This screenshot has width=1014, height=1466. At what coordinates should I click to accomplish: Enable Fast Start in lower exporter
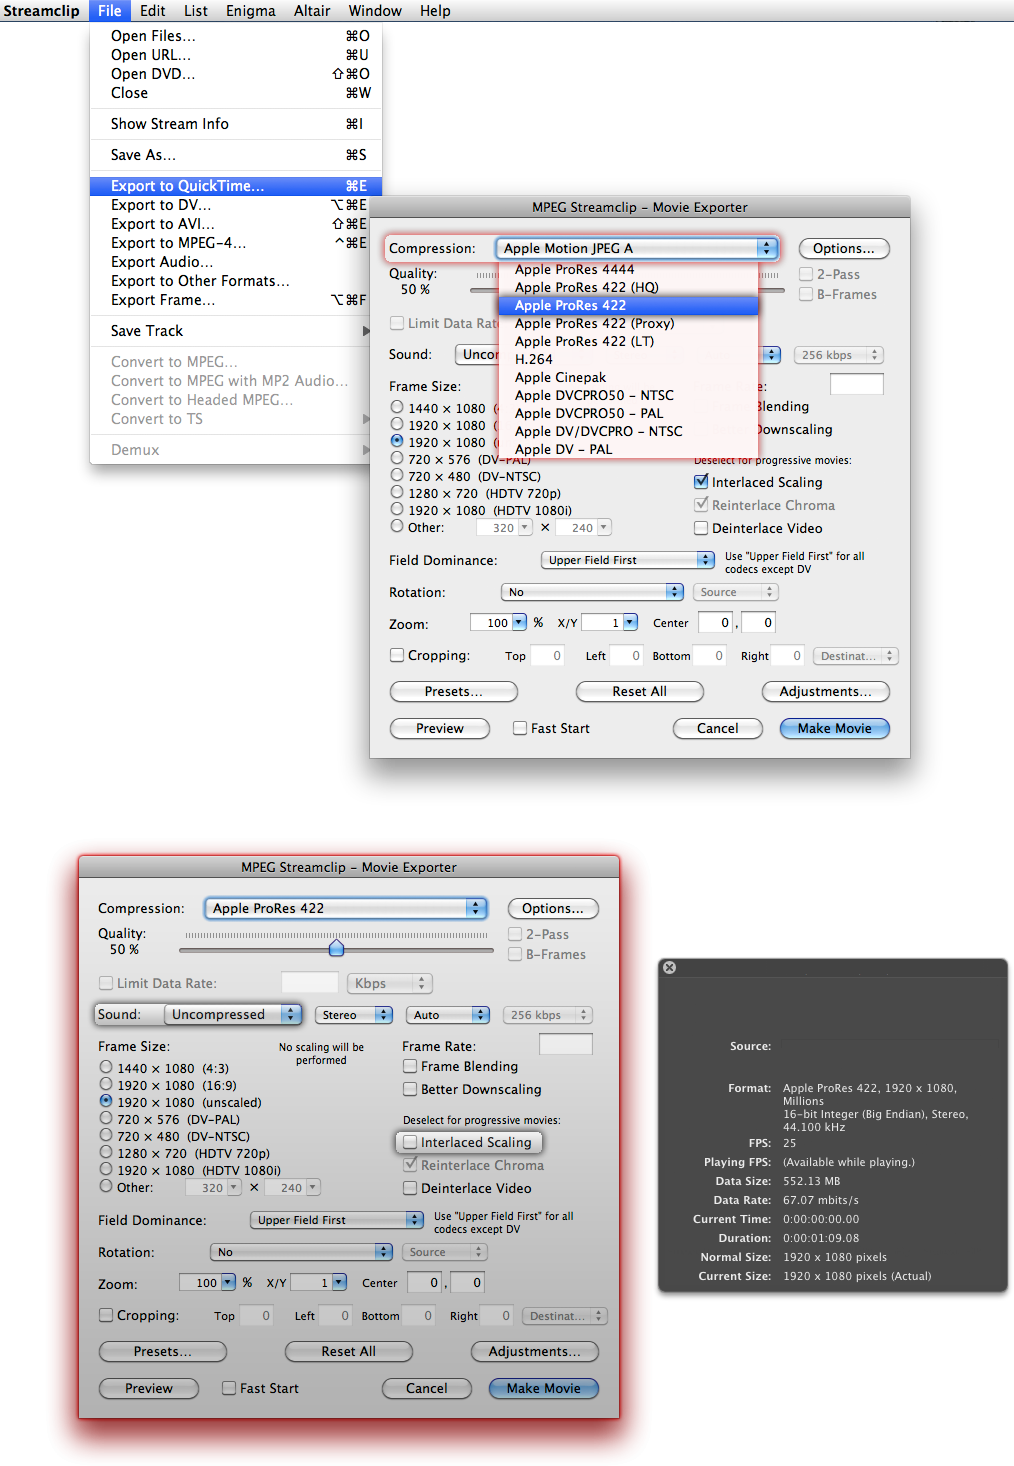(229, 1388)
